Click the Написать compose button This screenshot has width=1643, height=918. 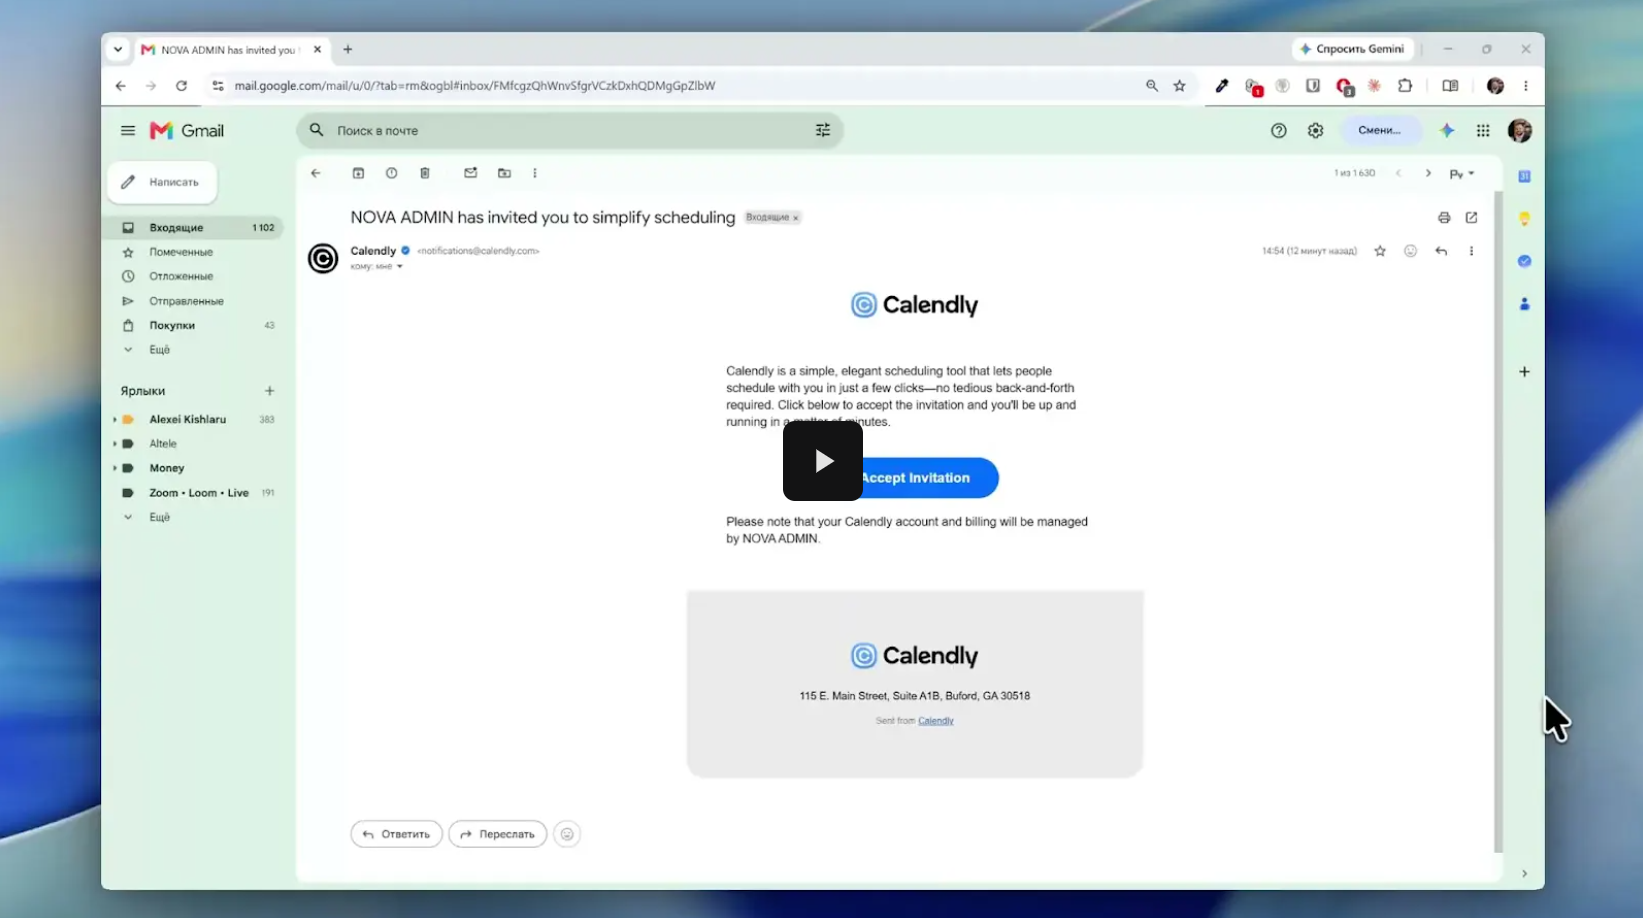[162, 182]
